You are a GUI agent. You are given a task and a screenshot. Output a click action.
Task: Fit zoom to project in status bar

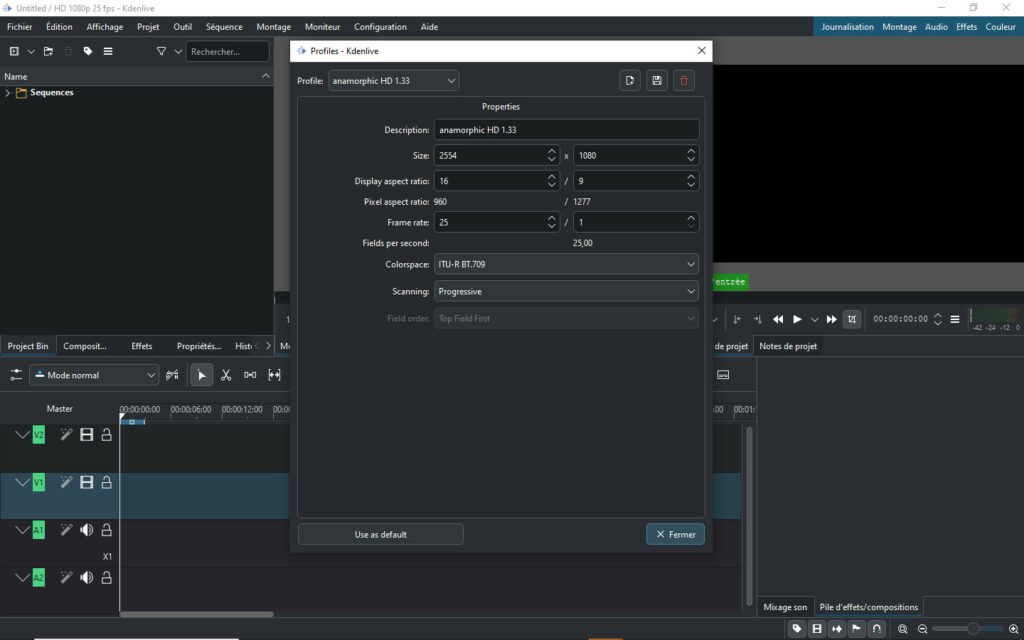(903, 629)
